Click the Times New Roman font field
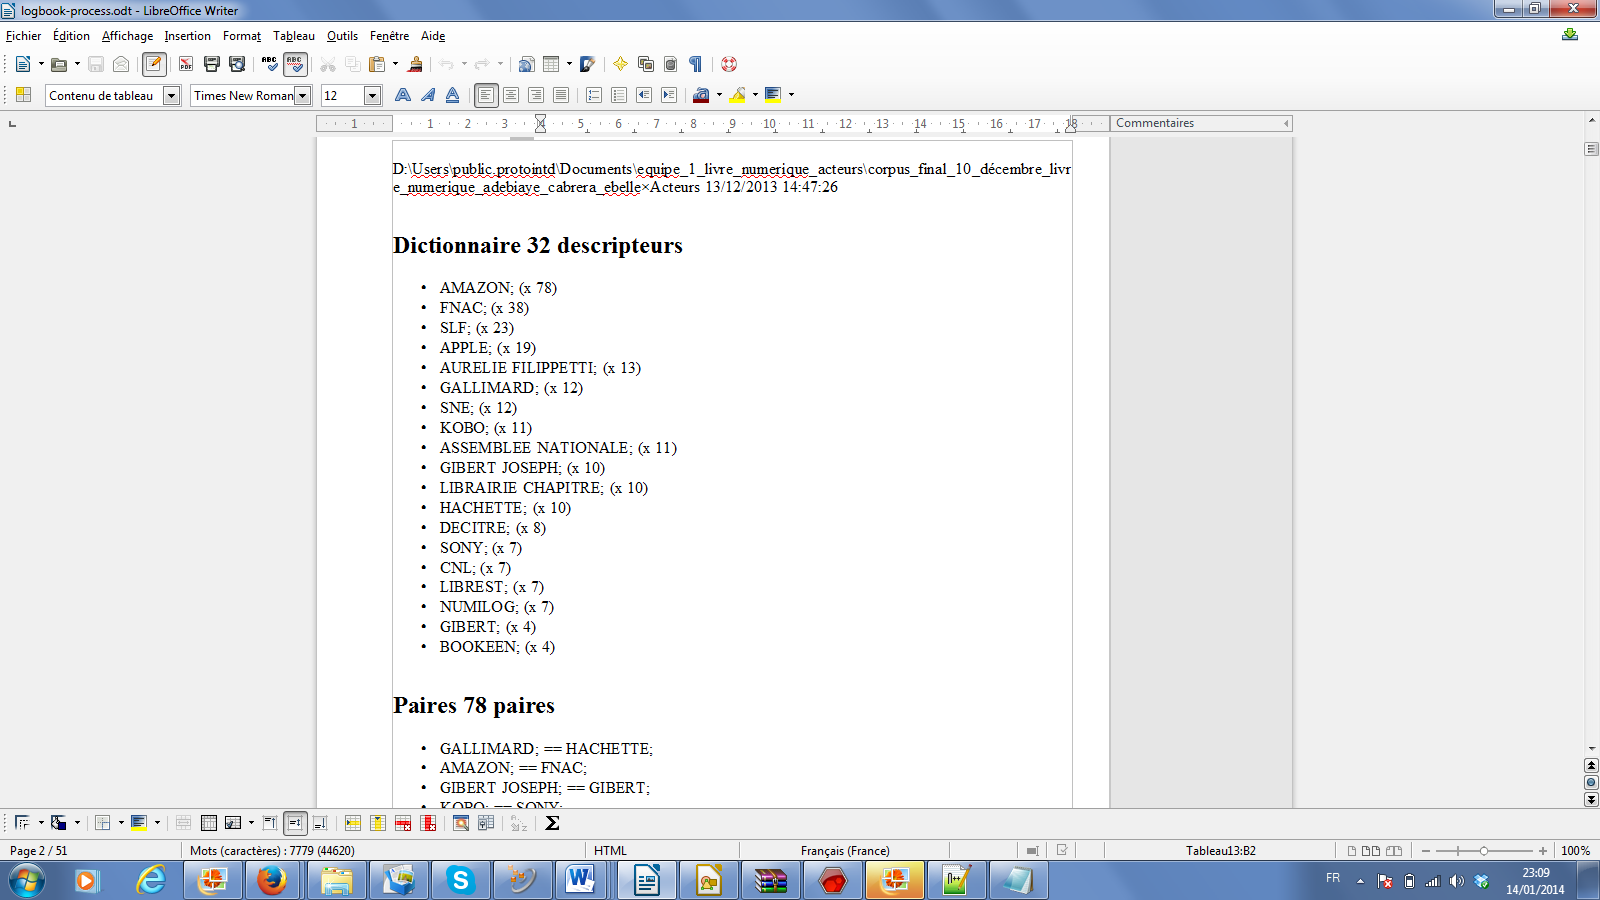The width and height of the screenshot is (1600, 900). (244, 95)
